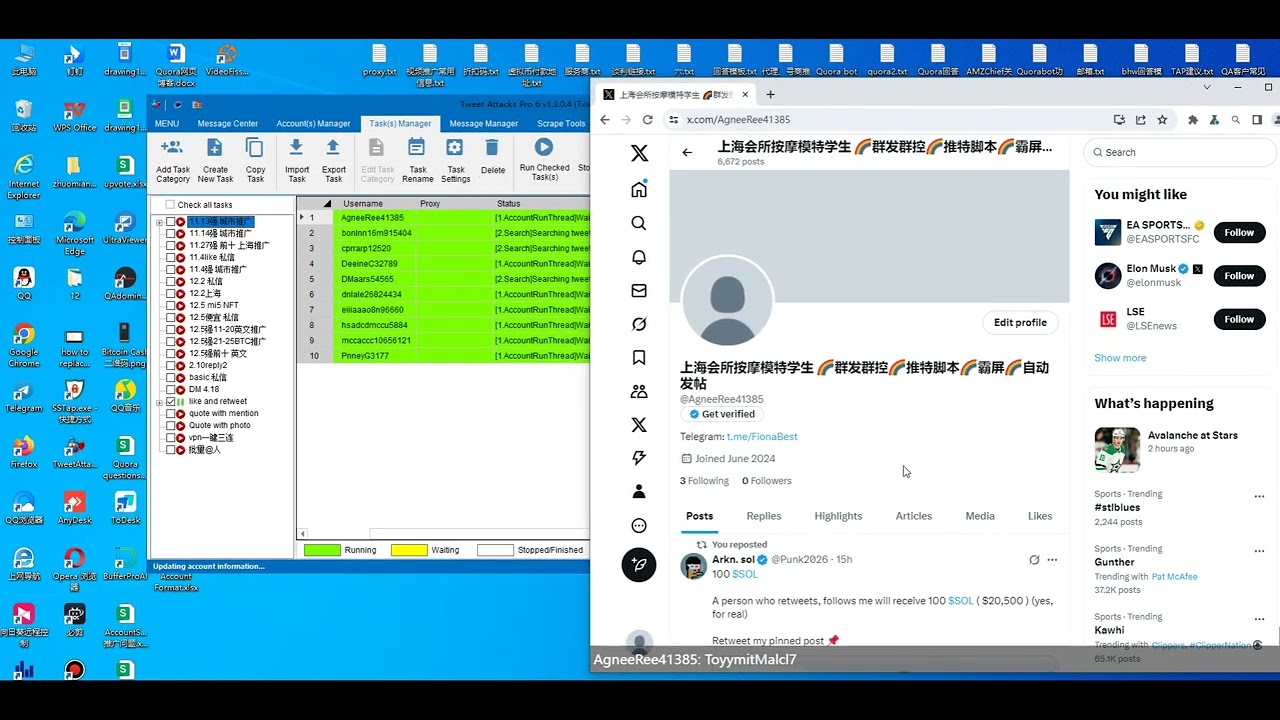Open t.me/FionaBest Telegram link
This screenshot has height=720, width=1280.
click(x=762, y=437)
